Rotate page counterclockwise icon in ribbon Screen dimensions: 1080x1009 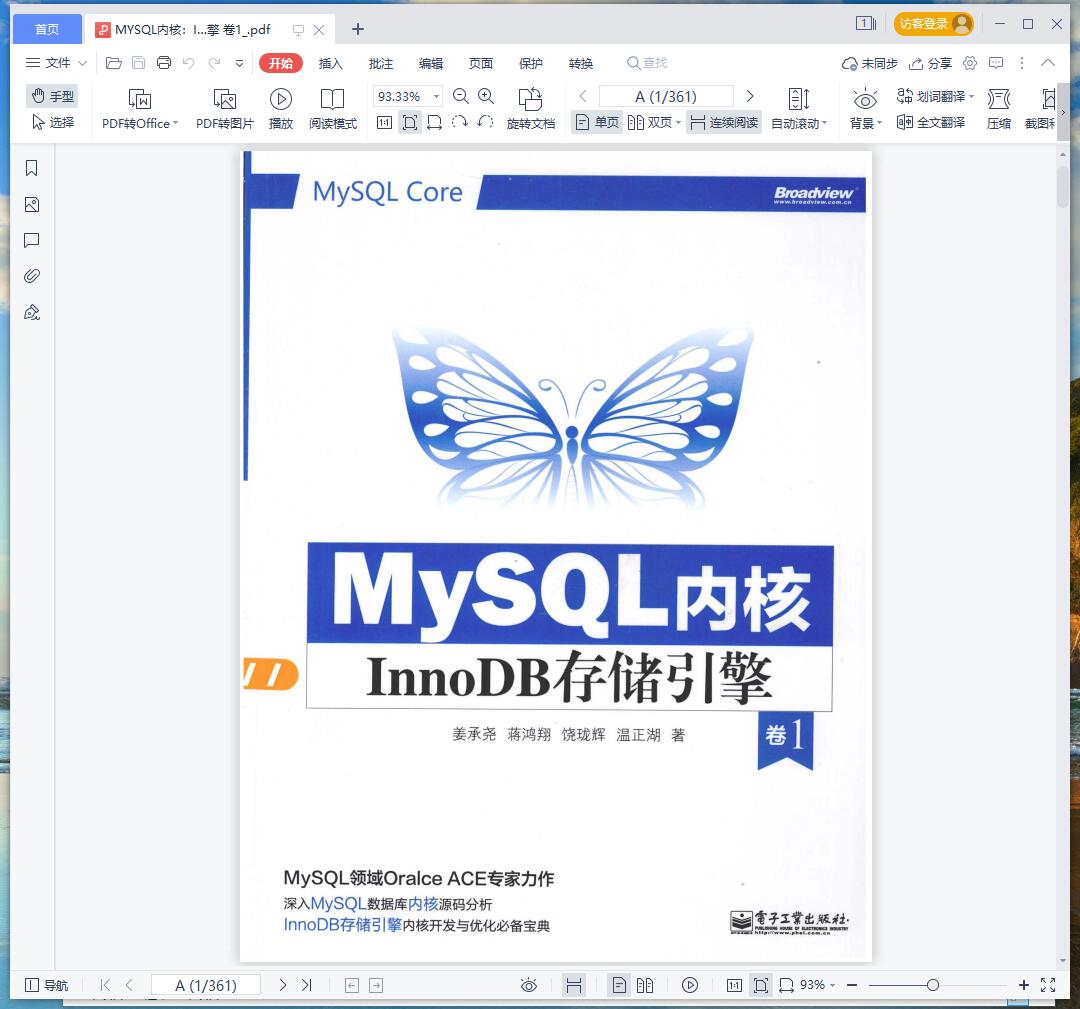click(x=485, y=123)
